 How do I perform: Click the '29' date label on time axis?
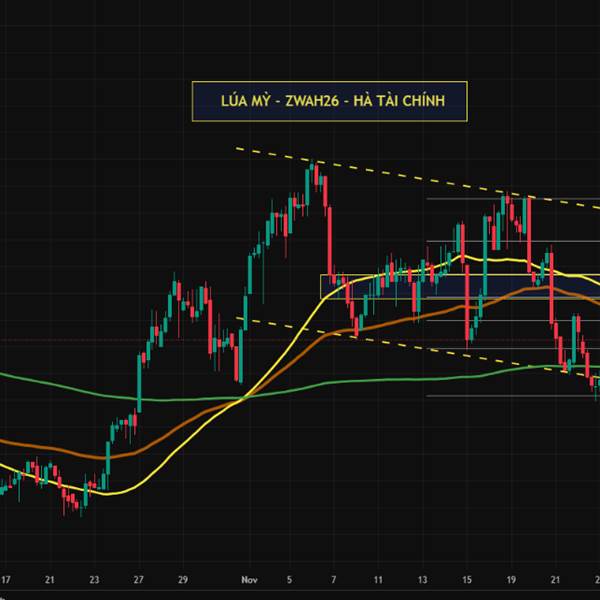pos(183,580)
